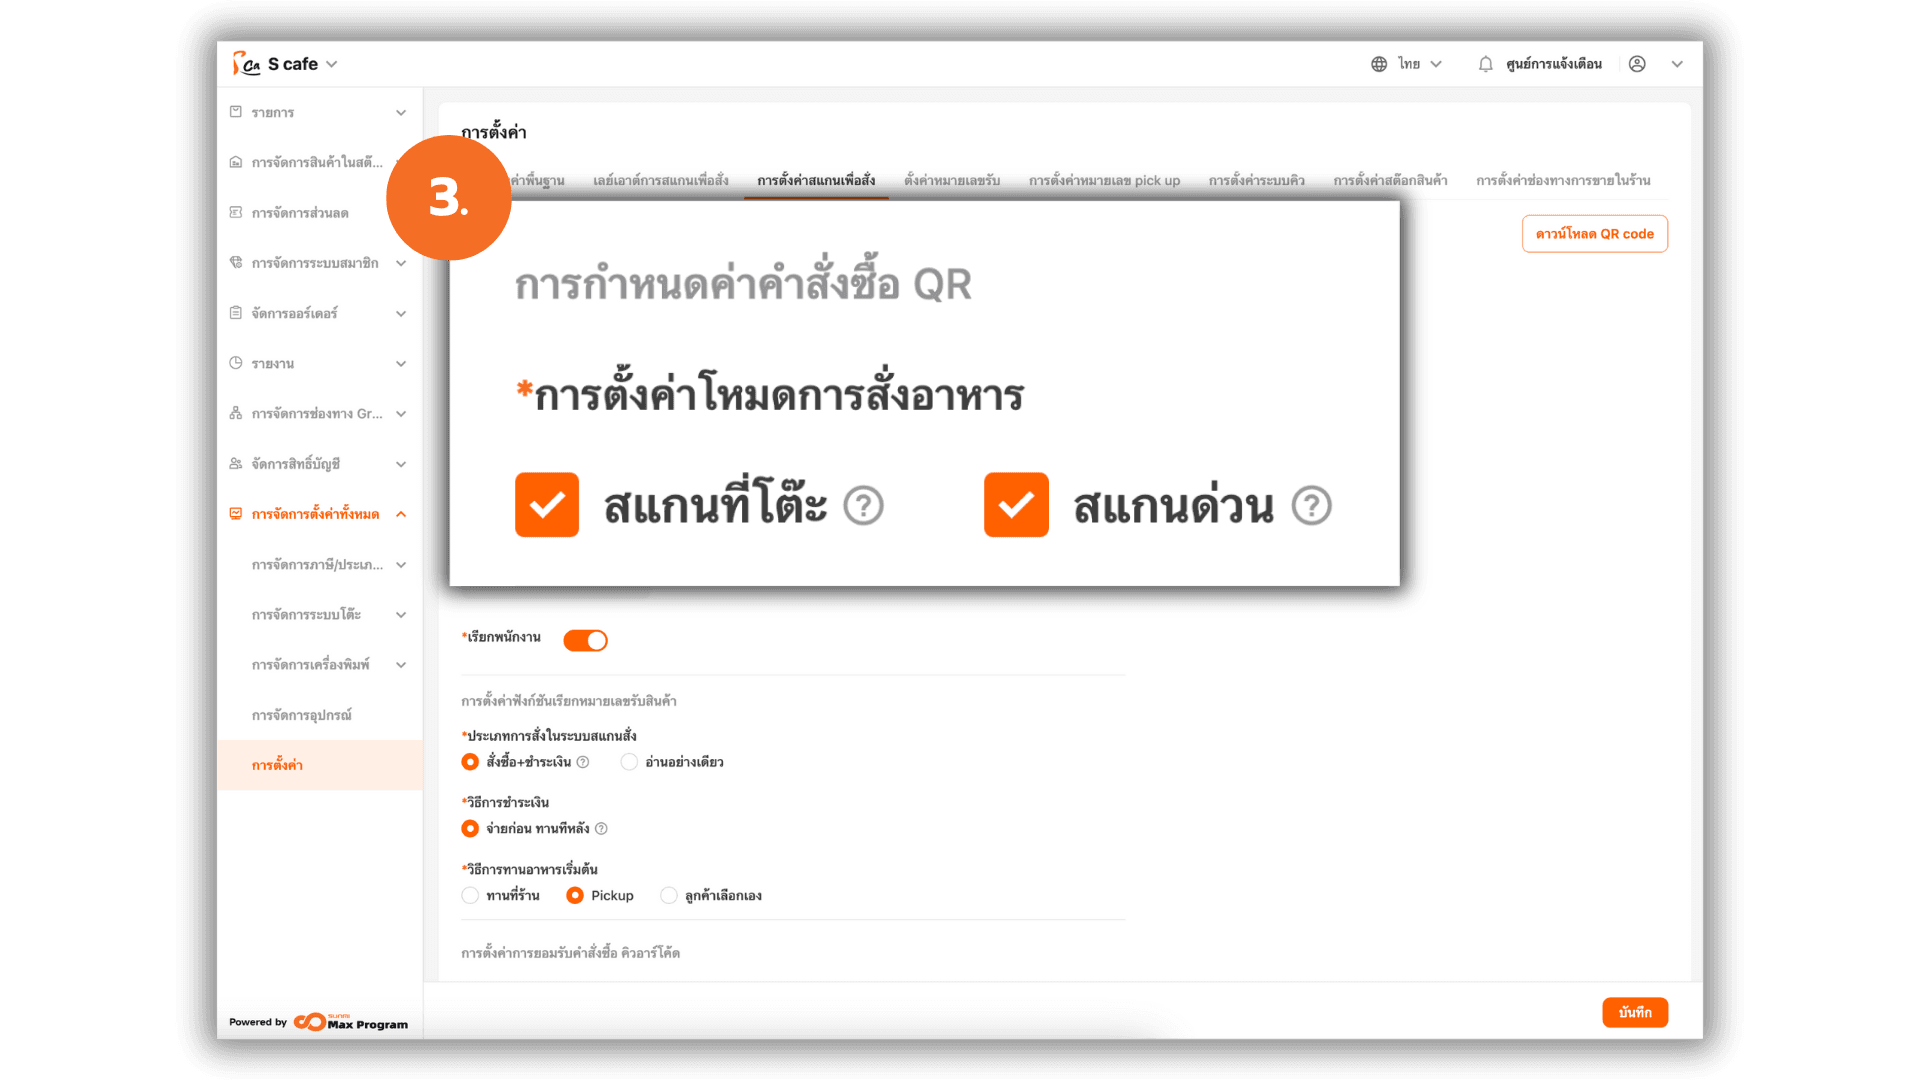
Task: Uncheck the สแกนที่โต๊ะ checkbox
Action: click(547, 505)
